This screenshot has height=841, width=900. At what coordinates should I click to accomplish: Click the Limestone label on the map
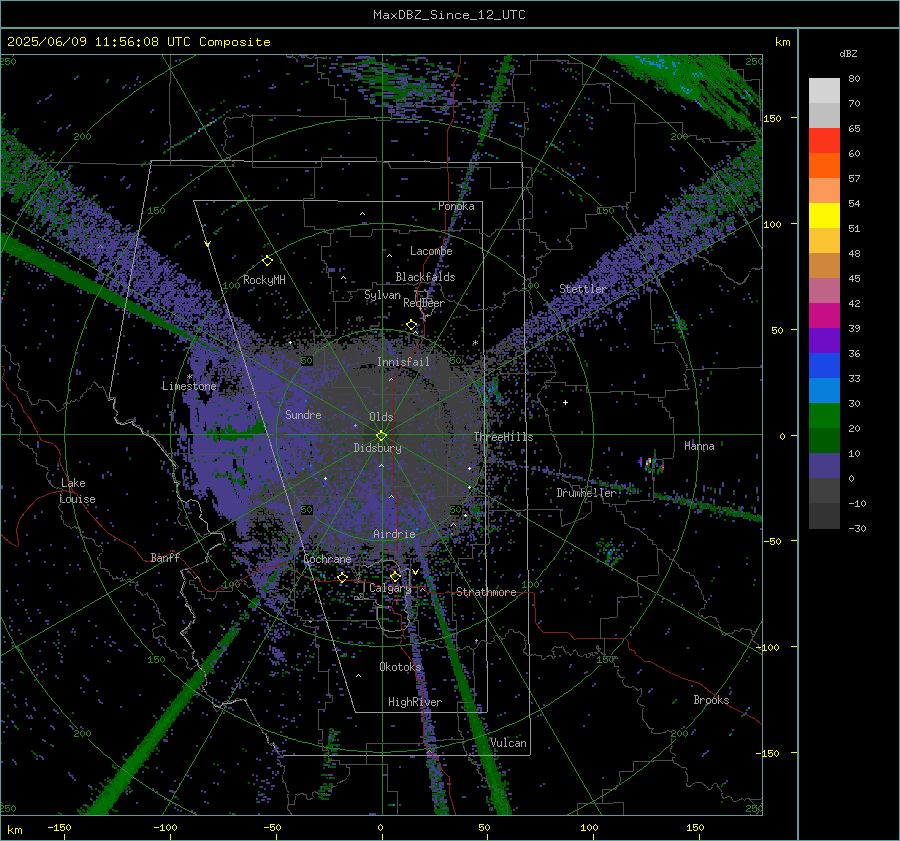(x=189, y=386)
